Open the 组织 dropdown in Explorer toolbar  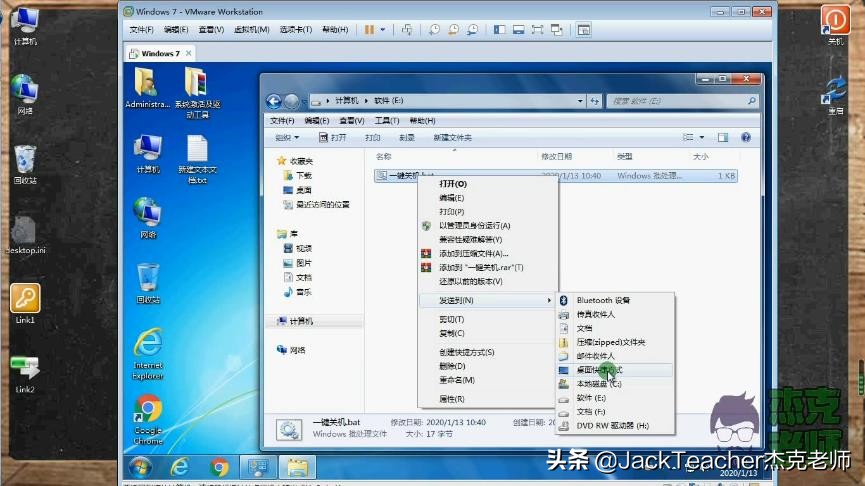[287, 138]
